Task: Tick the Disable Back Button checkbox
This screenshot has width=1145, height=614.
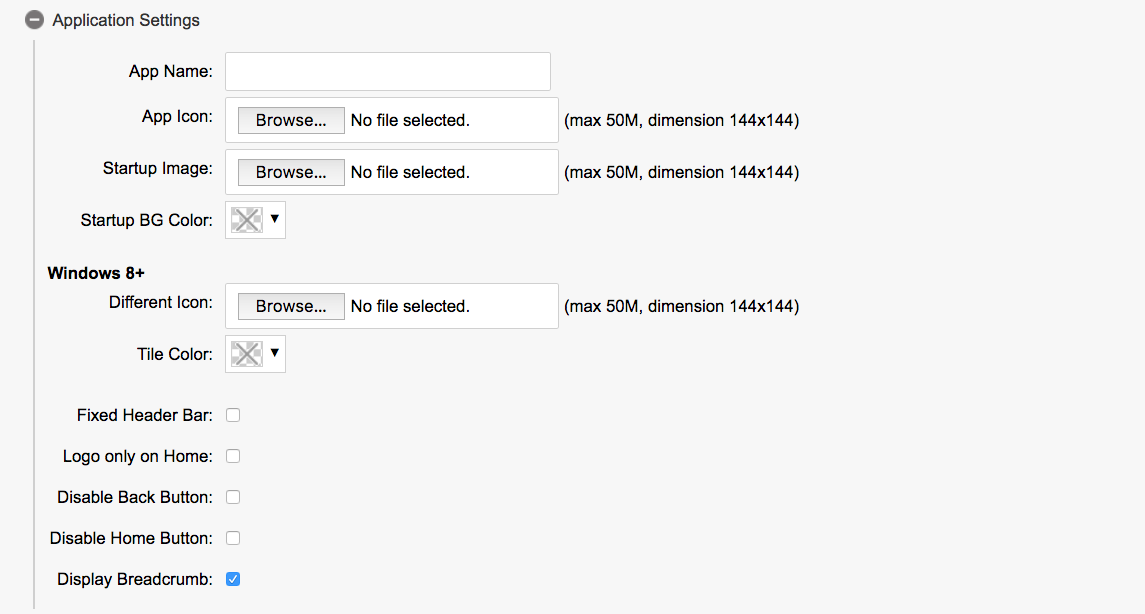Action: coord(233,497)
